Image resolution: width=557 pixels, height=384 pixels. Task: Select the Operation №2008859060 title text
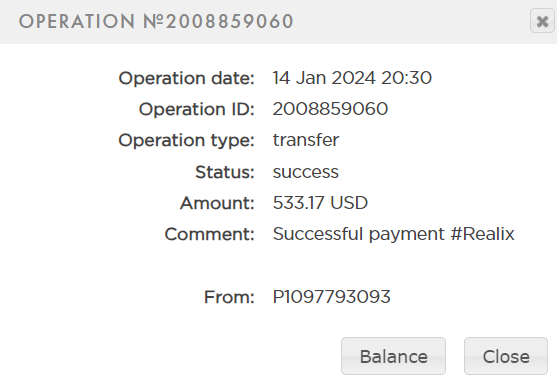point(156,21)
